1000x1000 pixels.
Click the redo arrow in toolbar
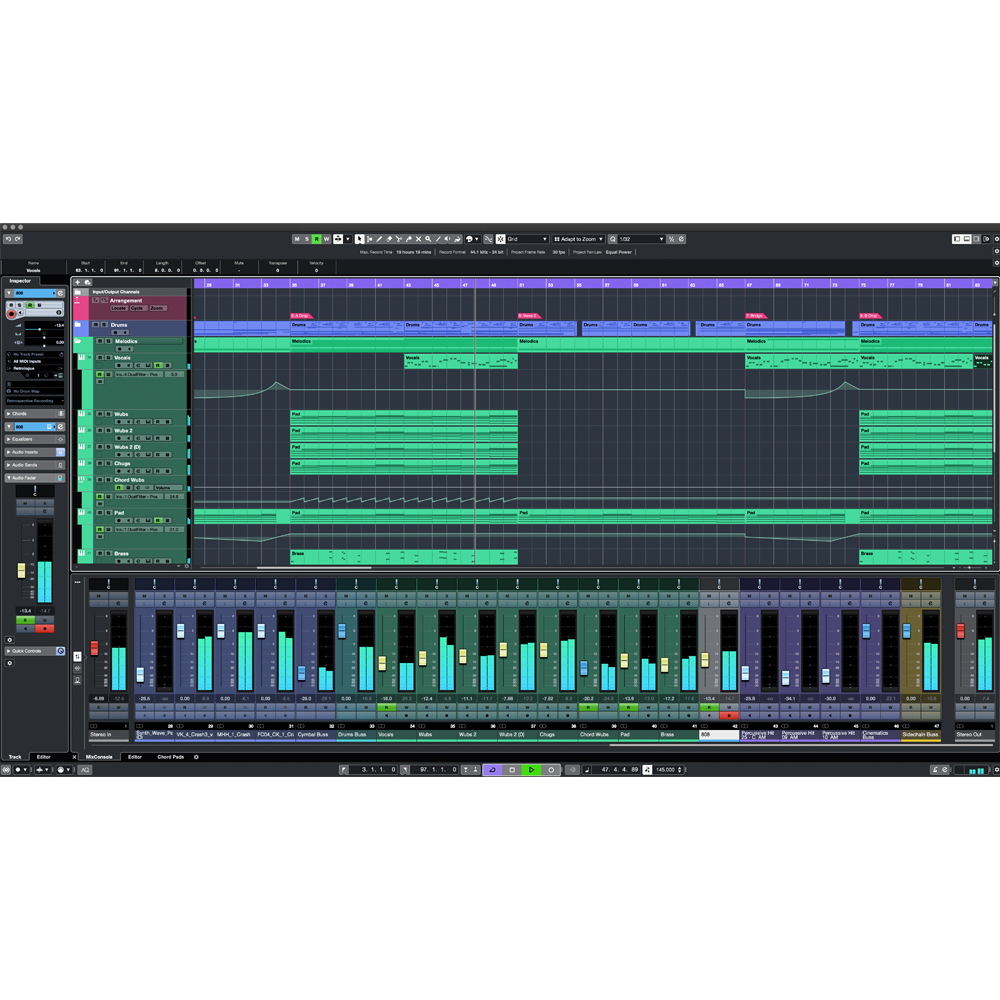(18, 239)
